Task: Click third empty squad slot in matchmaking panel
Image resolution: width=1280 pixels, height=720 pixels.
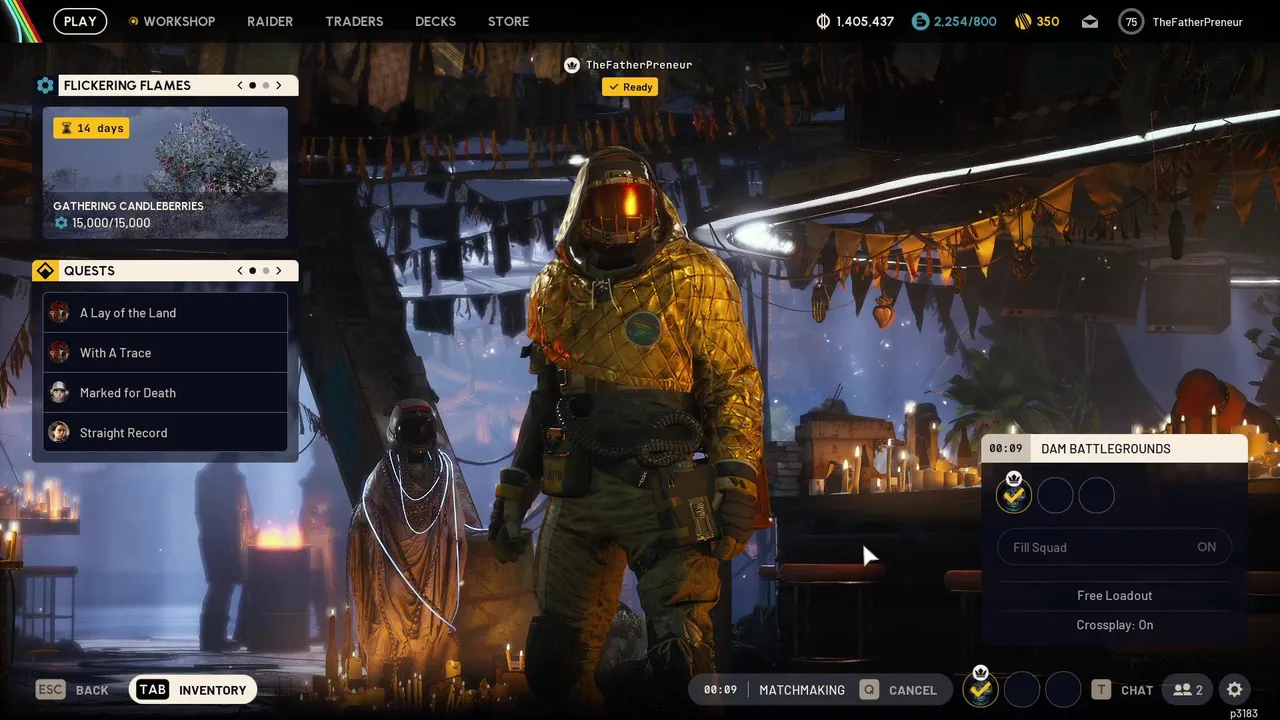Action: [1097, 495]
